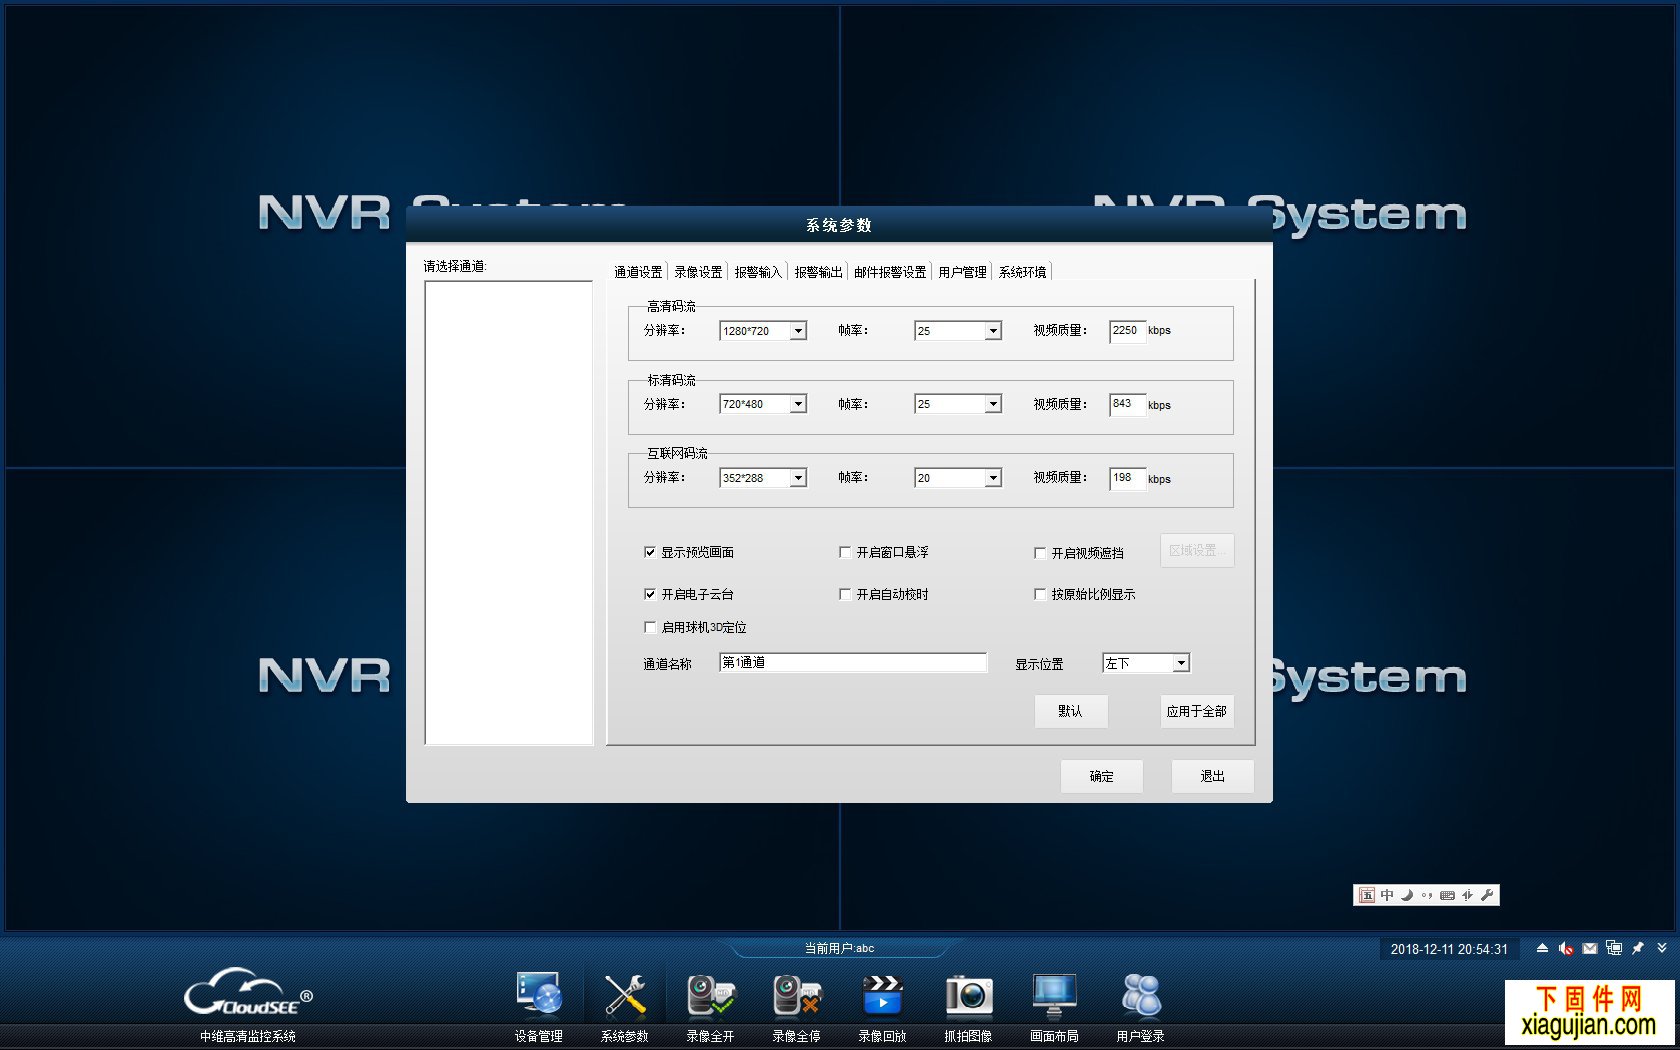
Task: Click the double chevron collapse icon
Action: point(1662,948)
